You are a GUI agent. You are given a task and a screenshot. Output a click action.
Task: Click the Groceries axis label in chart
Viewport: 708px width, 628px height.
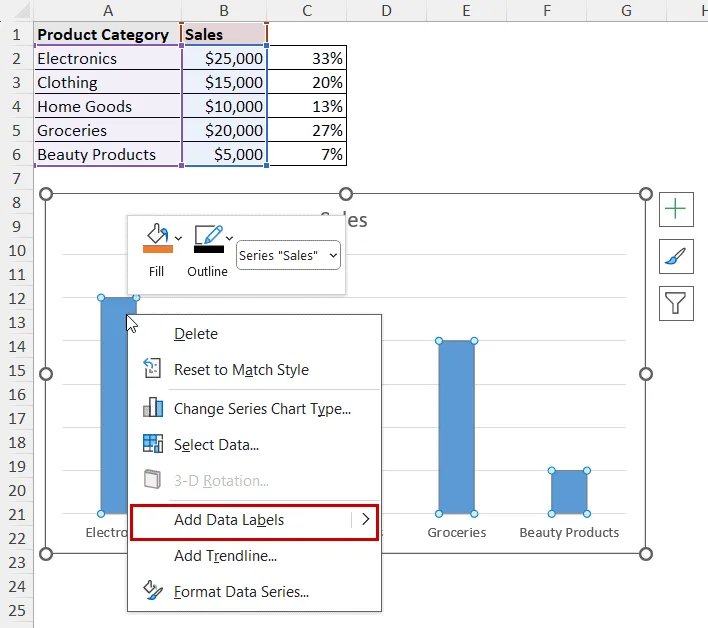point(456,533)
